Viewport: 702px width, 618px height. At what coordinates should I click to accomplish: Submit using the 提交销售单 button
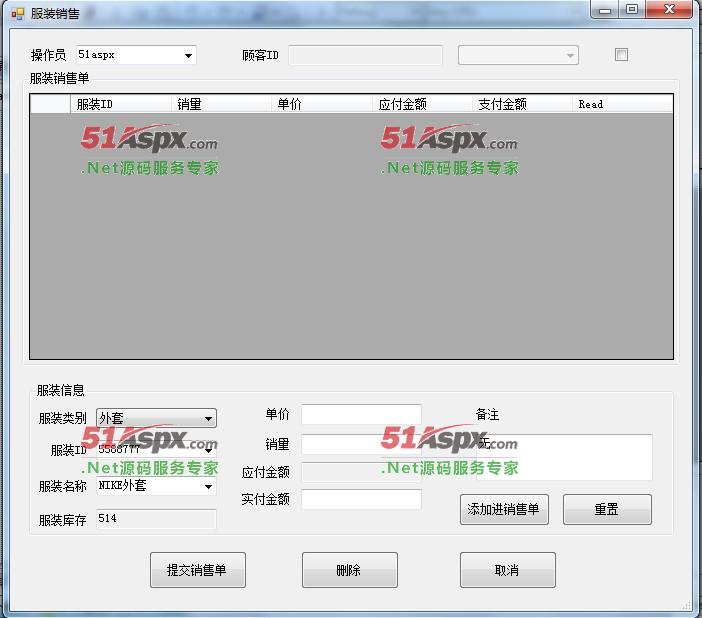(197, 570)
